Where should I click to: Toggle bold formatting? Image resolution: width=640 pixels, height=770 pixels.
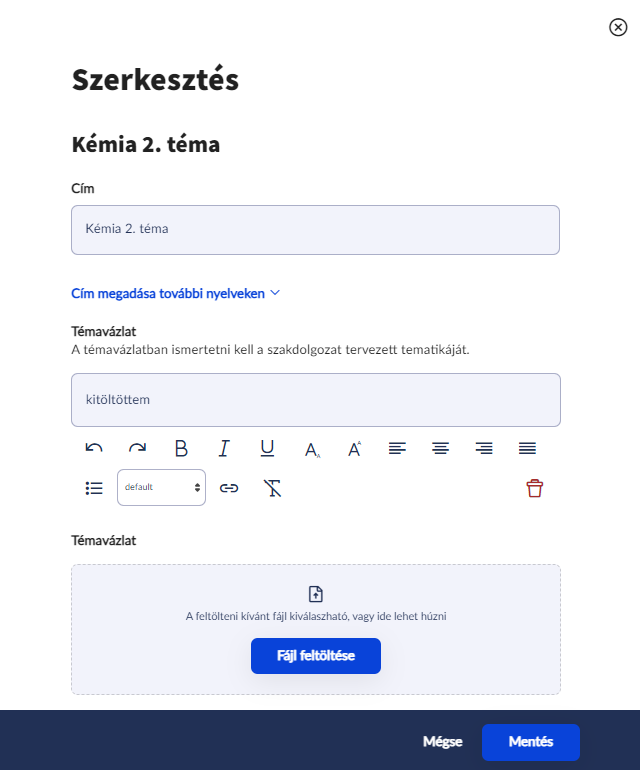click(181, 448)
